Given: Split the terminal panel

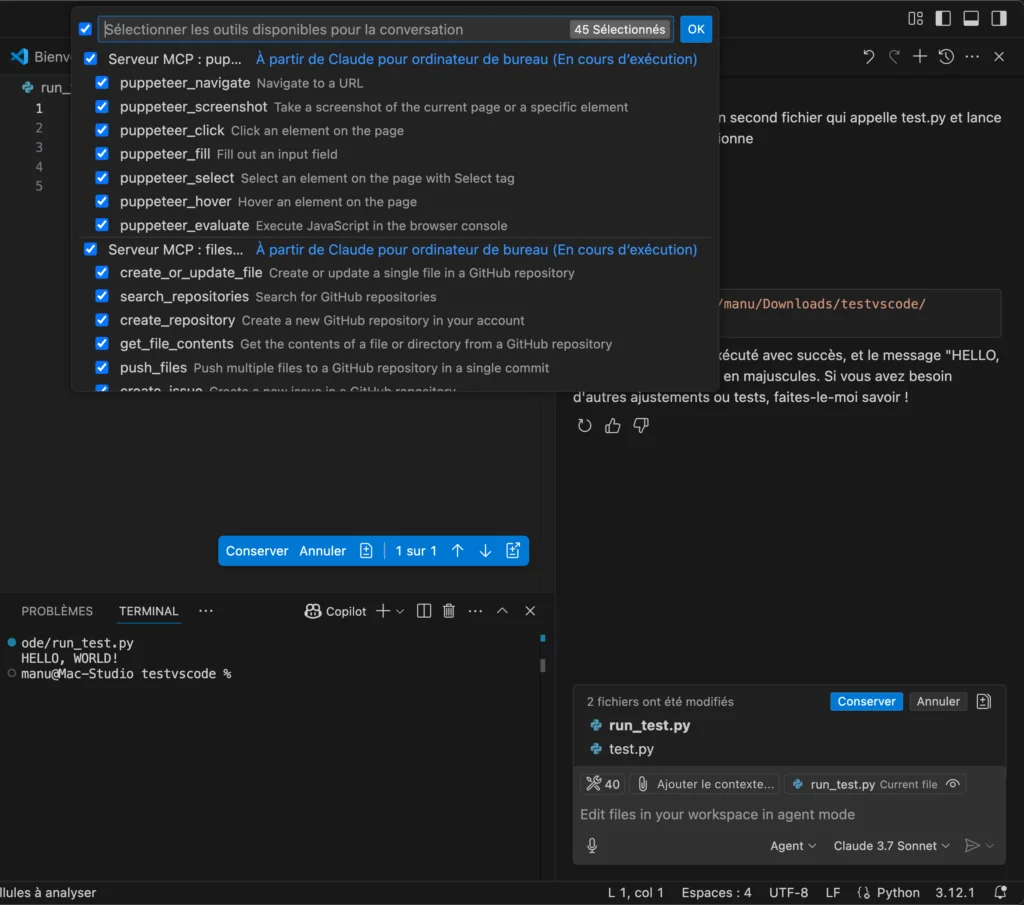Looking at the screenshot, I should click(x=424, y=611).
